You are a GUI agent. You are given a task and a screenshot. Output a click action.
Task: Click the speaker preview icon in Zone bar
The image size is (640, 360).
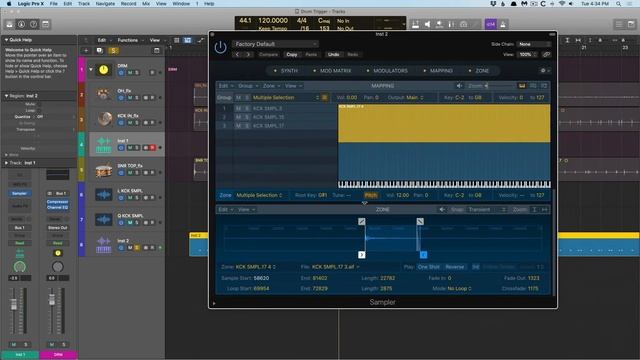(x=442, y=209)
